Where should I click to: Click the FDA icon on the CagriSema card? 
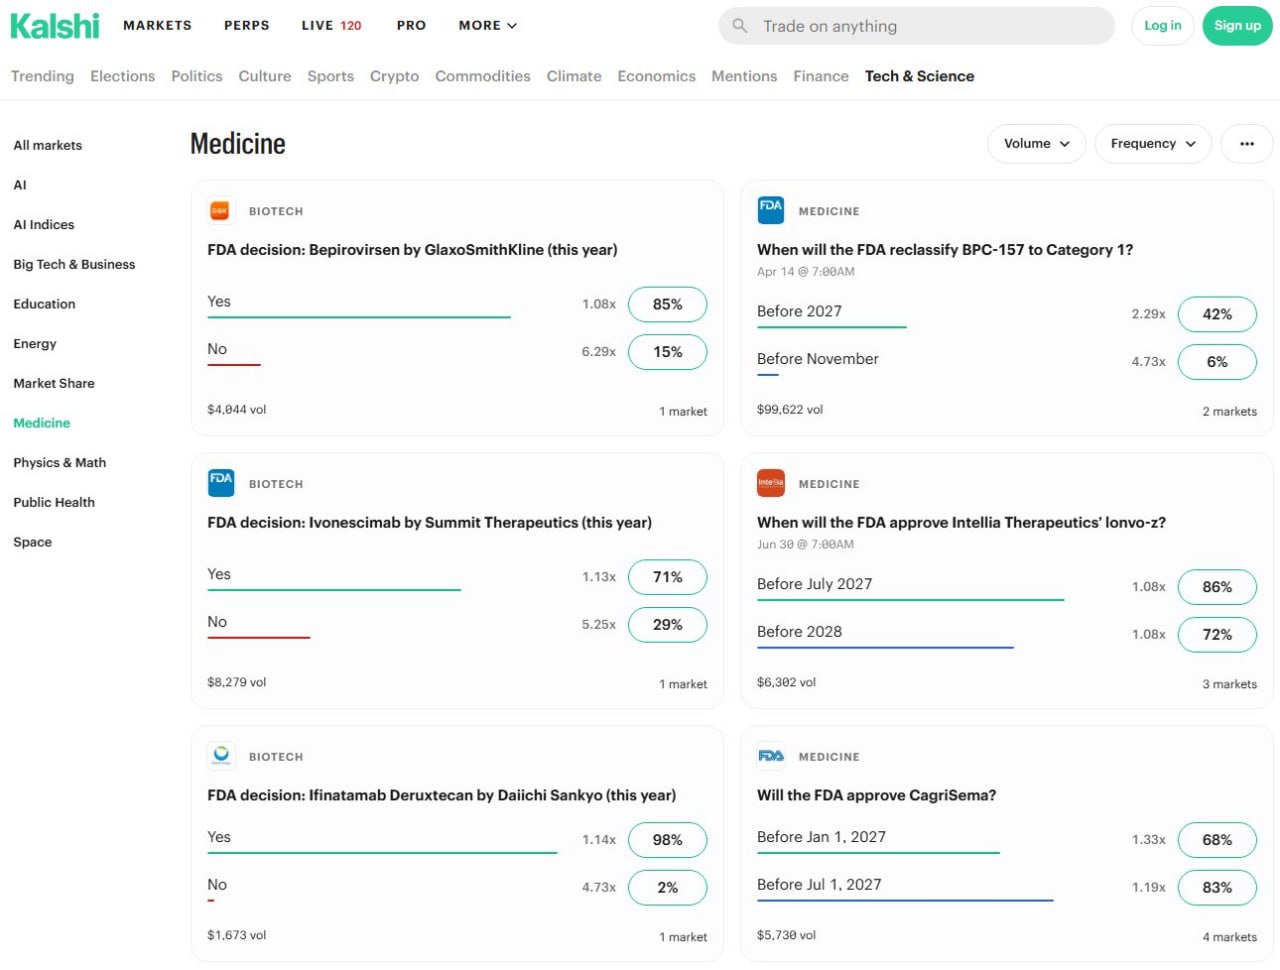771,757
